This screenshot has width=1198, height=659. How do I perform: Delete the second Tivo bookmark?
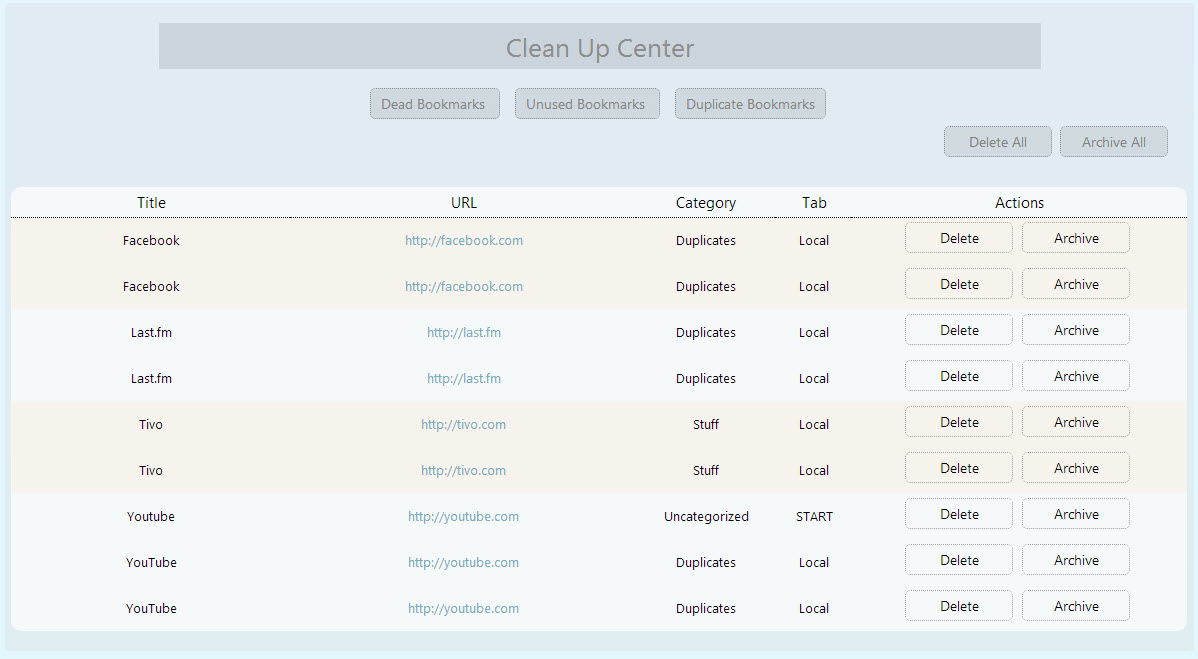[958, 468]
